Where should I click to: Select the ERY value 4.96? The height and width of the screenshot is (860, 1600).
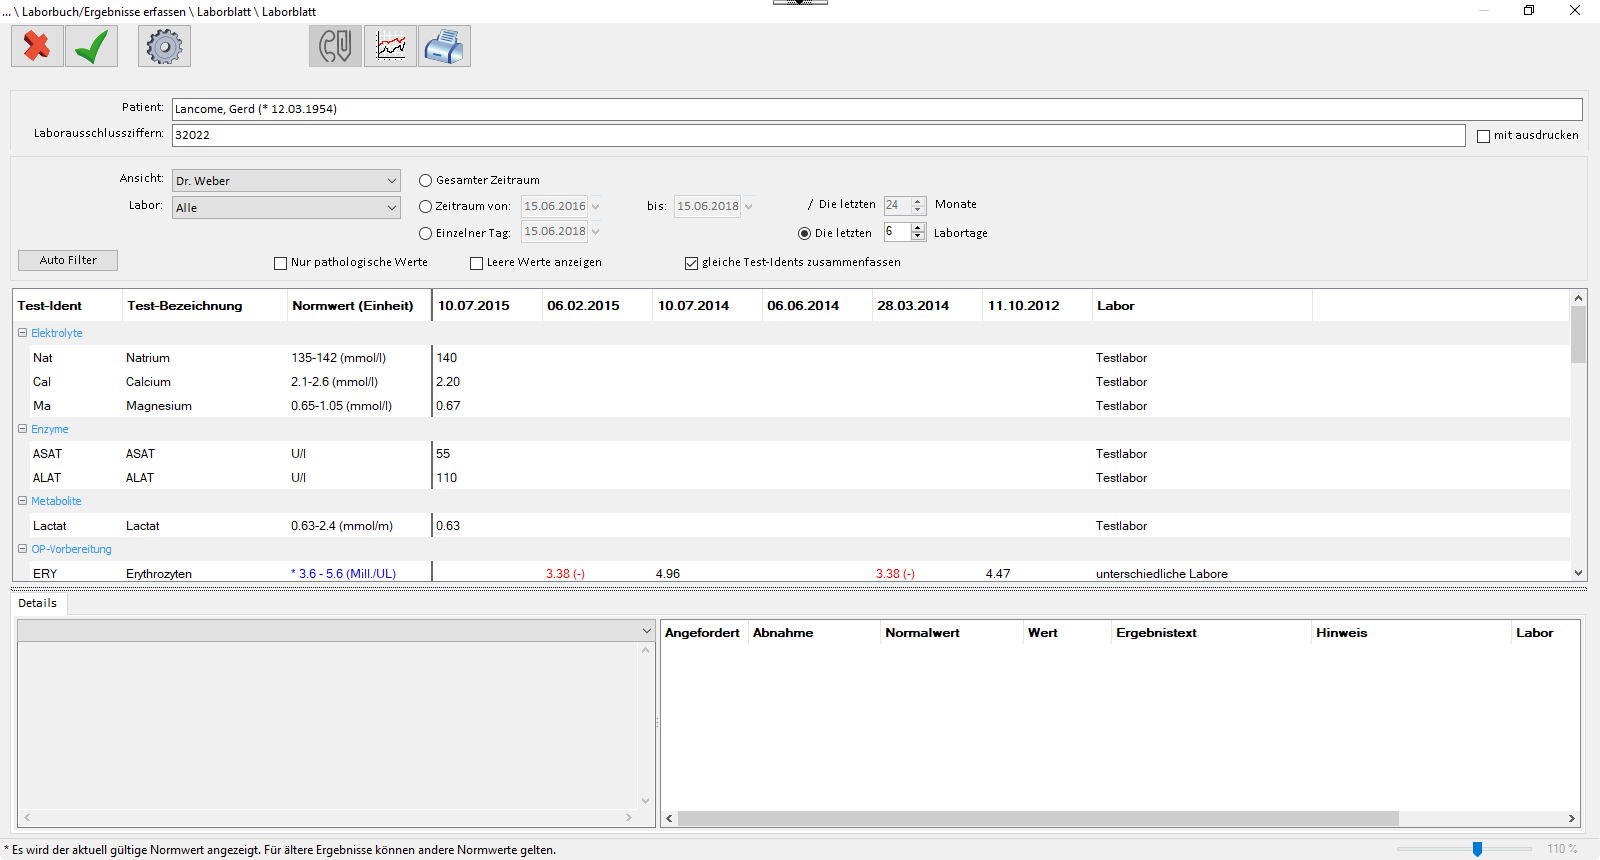pyautogui.click(x=668, y=574)
